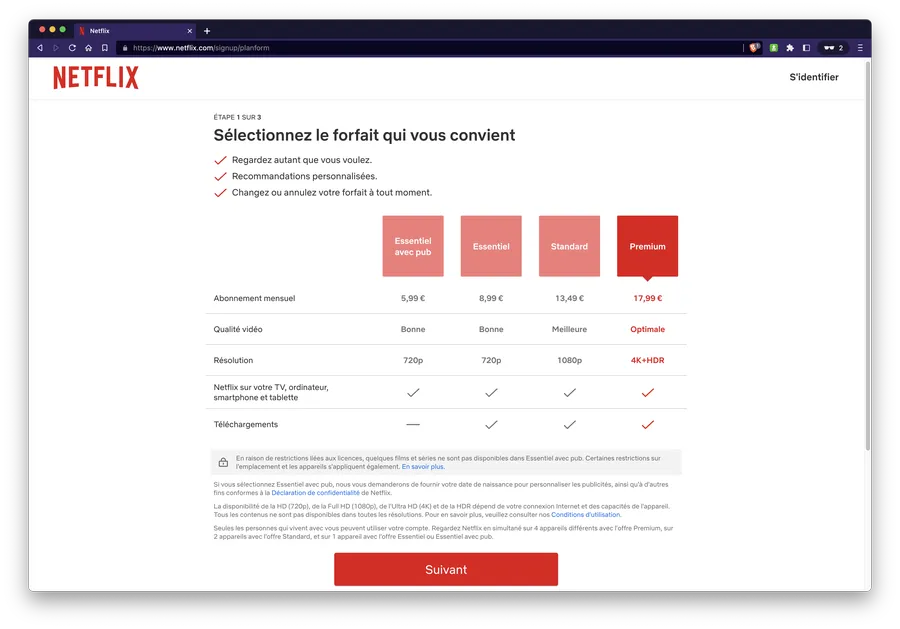Image resolution: width=900 pixels, height=629 pixels.
Task: Click the Meilleure video quality cell
Action: pos(569,329)
